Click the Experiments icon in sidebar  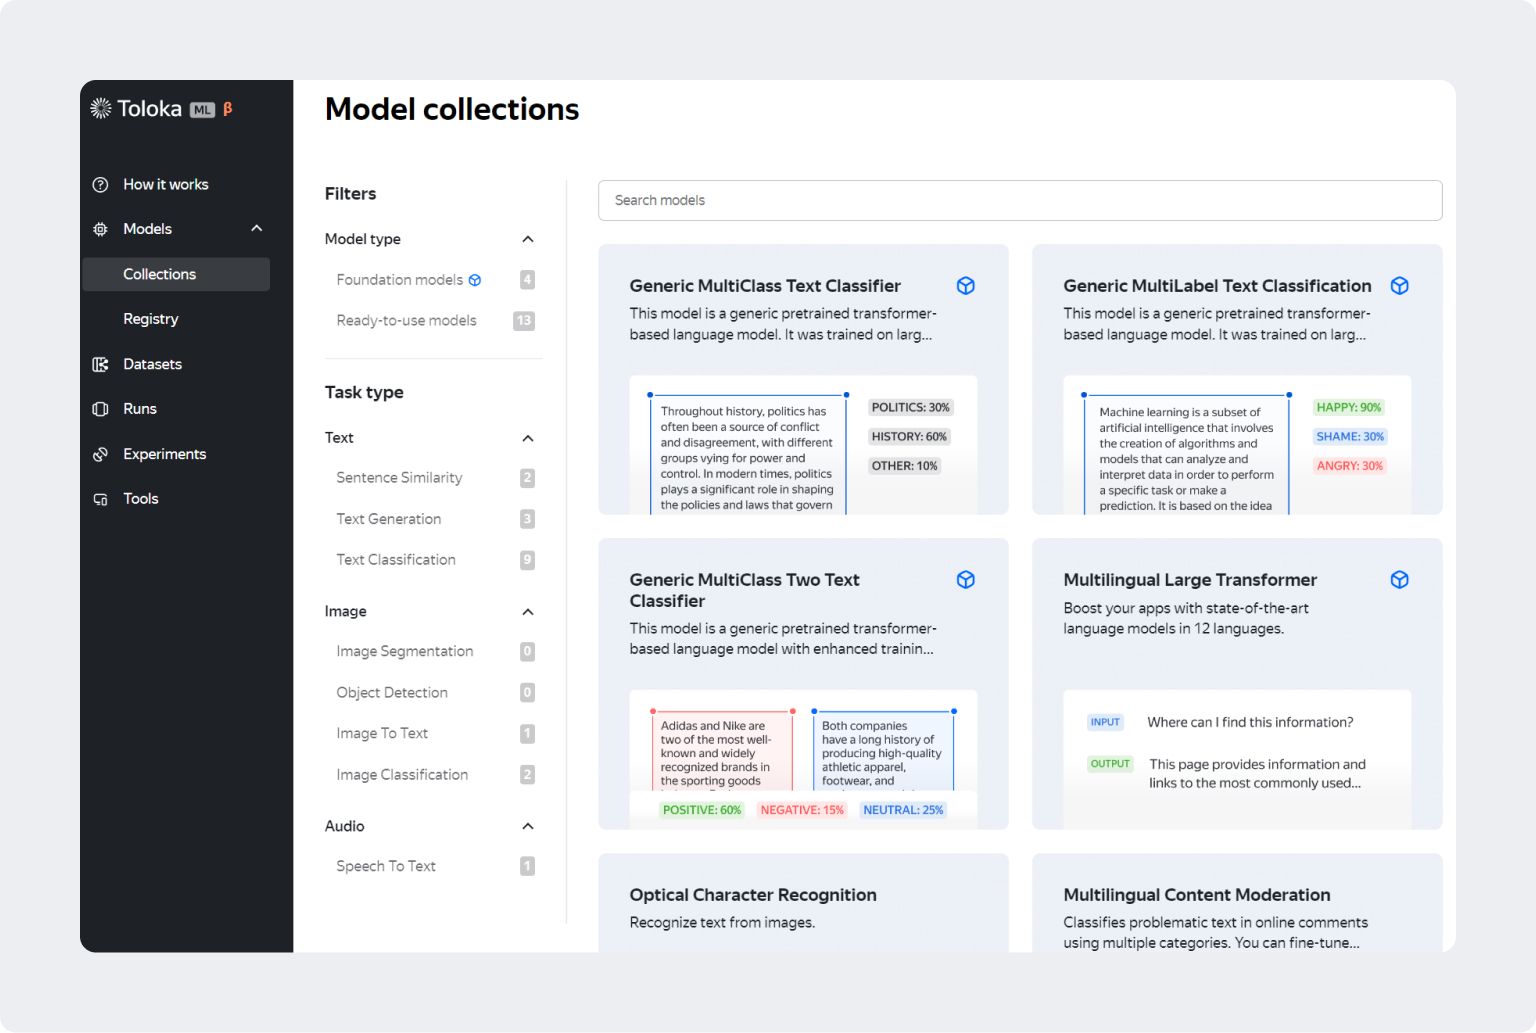100,454
